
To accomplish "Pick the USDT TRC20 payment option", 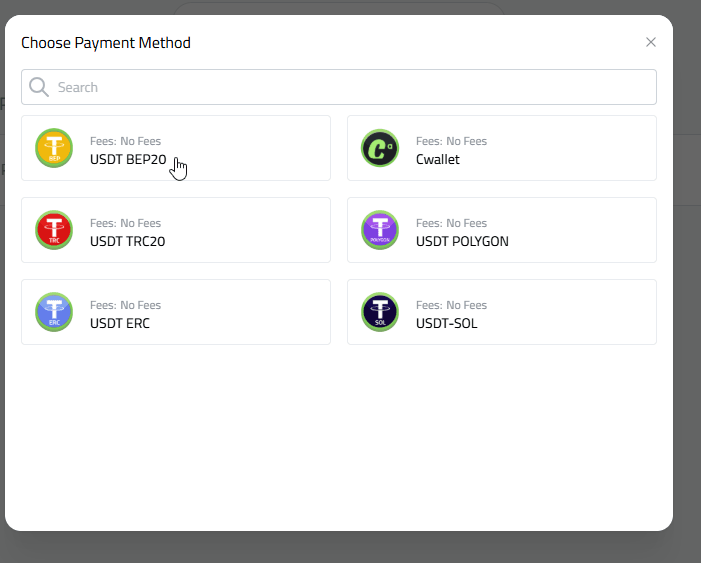I will (176, 230).
